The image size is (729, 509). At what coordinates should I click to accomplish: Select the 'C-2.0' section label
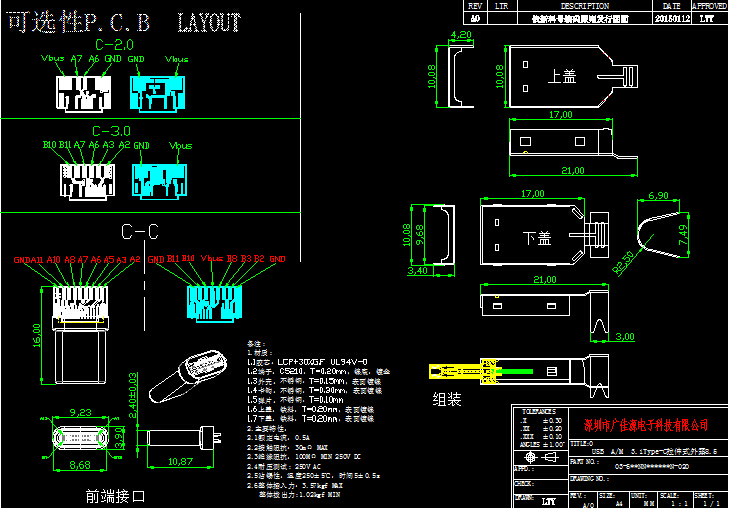coord(114,45)
